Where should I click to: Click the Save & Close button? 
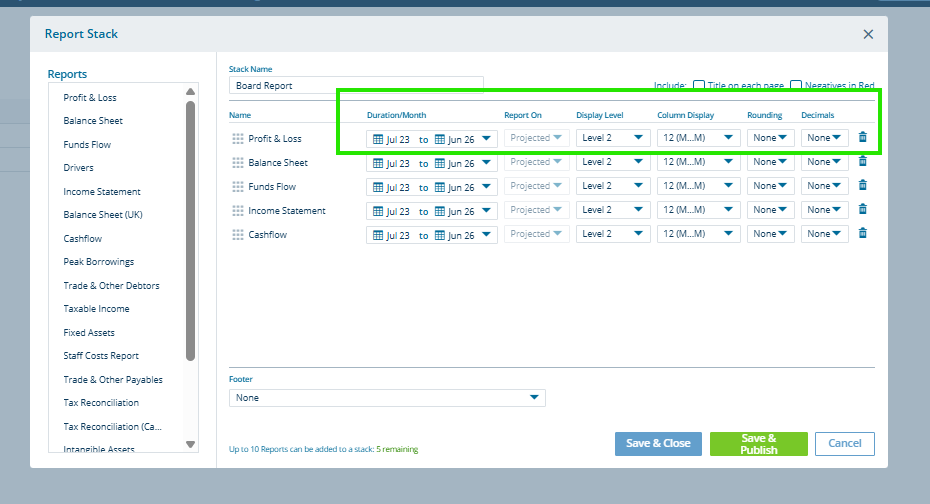click(658, 444)
